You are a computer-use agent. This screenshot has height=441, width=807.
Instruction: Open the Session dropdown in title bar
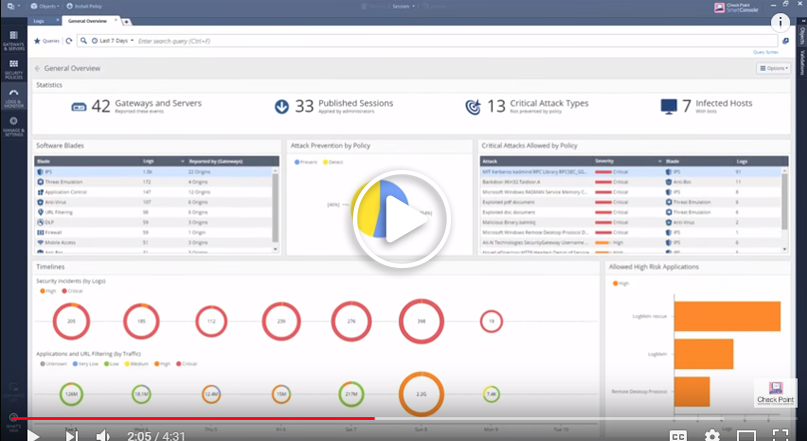pos(404,6)
